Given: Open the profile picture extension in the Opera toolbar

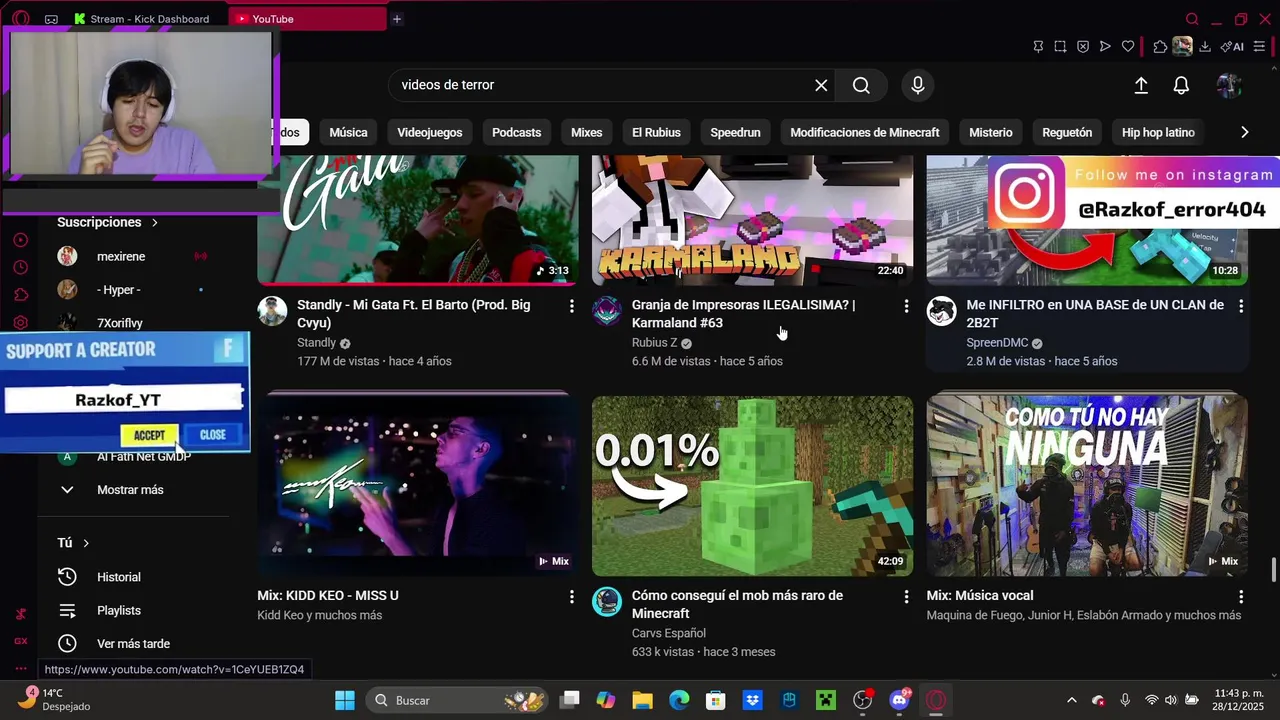Looking at the screenshot, I should pos(1183,47).
